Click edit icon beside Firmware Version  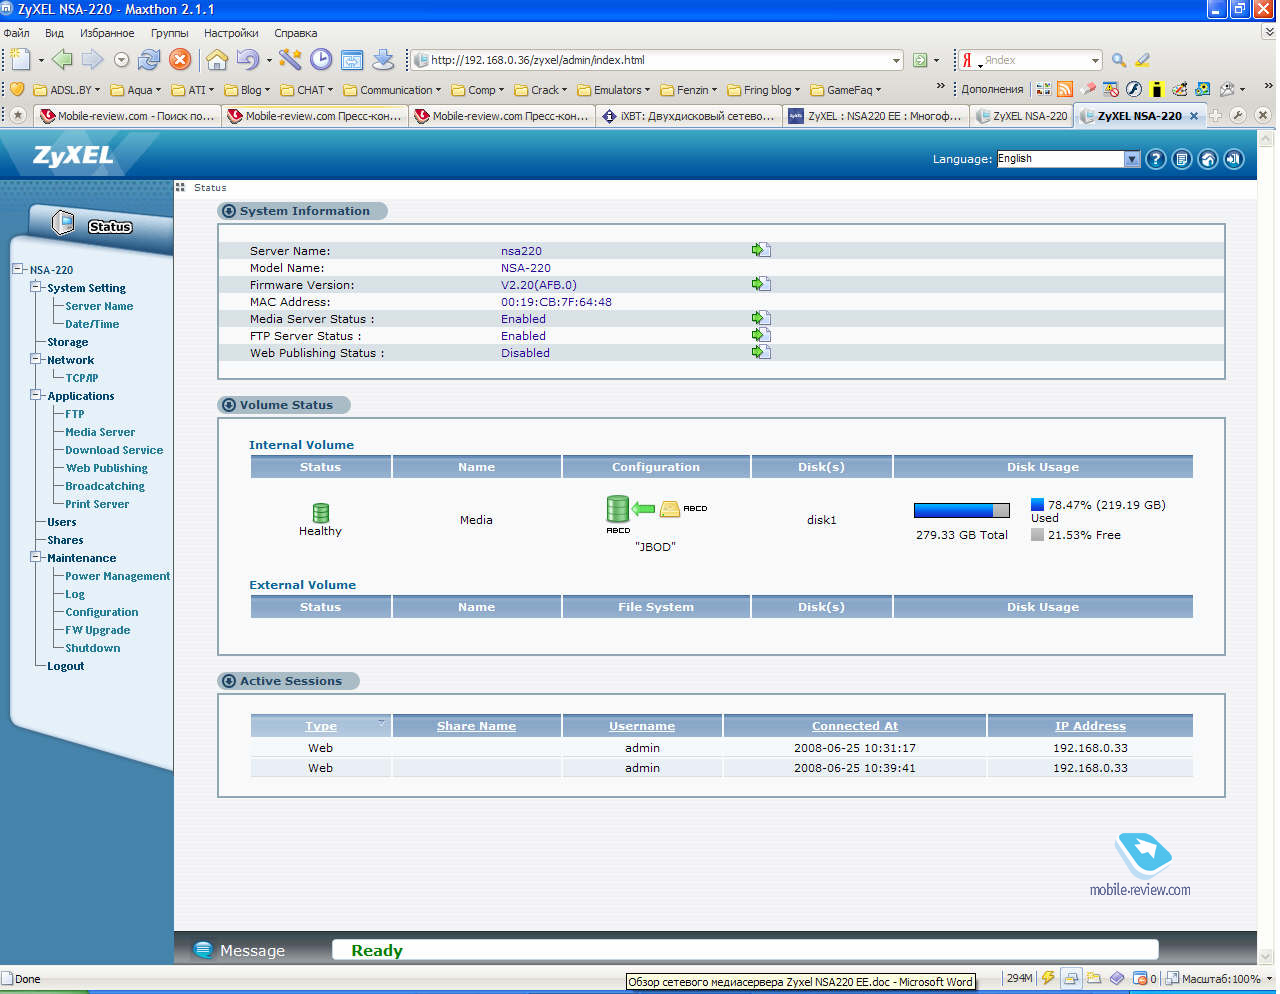pos(761,284)
